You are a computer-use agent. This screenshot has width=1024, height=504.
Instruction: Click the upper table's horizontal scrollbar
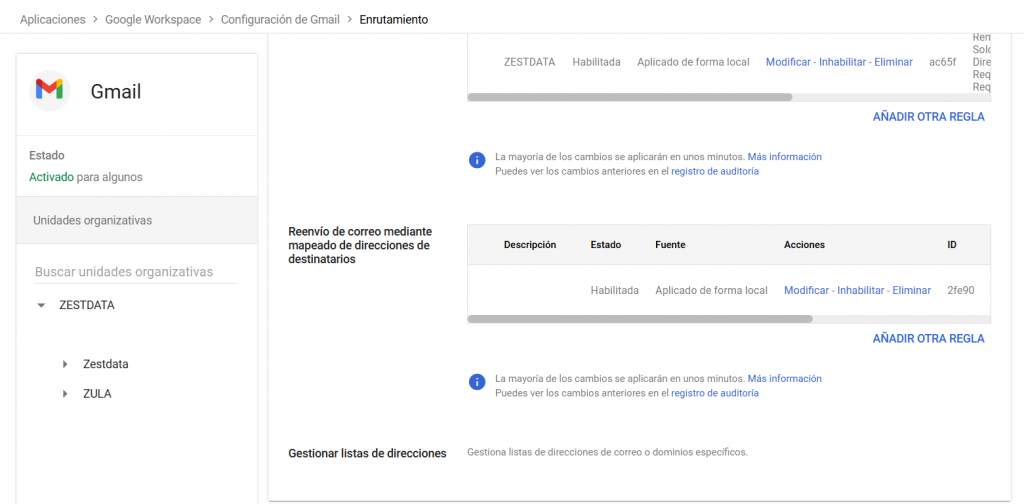(x=630, y=97)
